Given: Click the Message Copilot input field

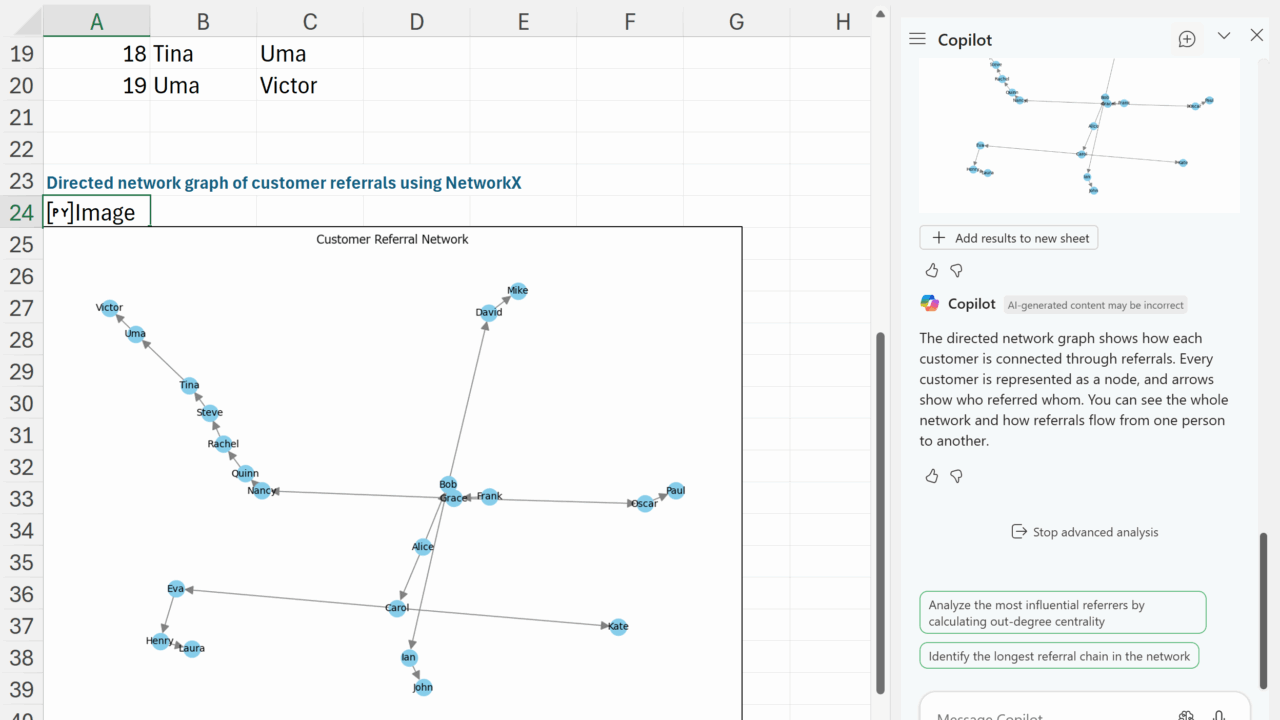Looking at the screenshot, I should pos(1040,714).
